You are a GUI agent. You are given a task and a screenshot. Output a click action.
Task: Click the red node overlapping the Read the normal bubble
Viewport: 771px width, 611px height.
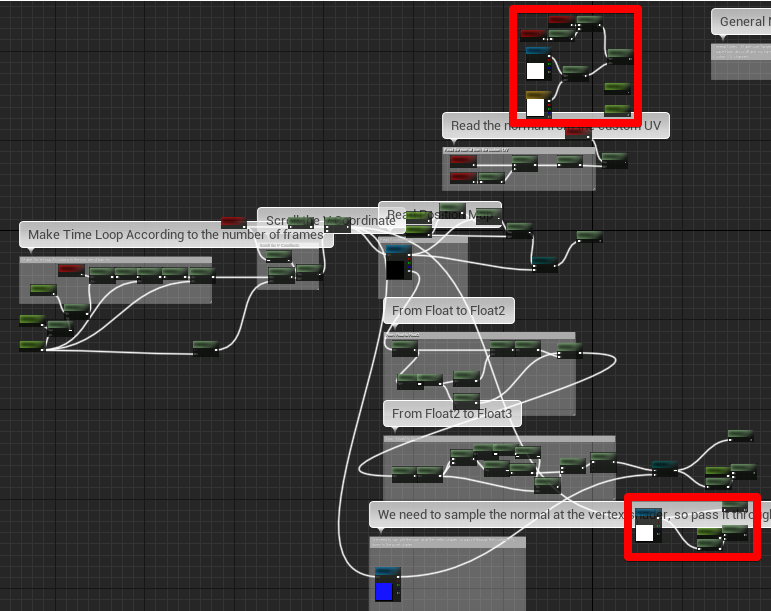click(578, 132)
